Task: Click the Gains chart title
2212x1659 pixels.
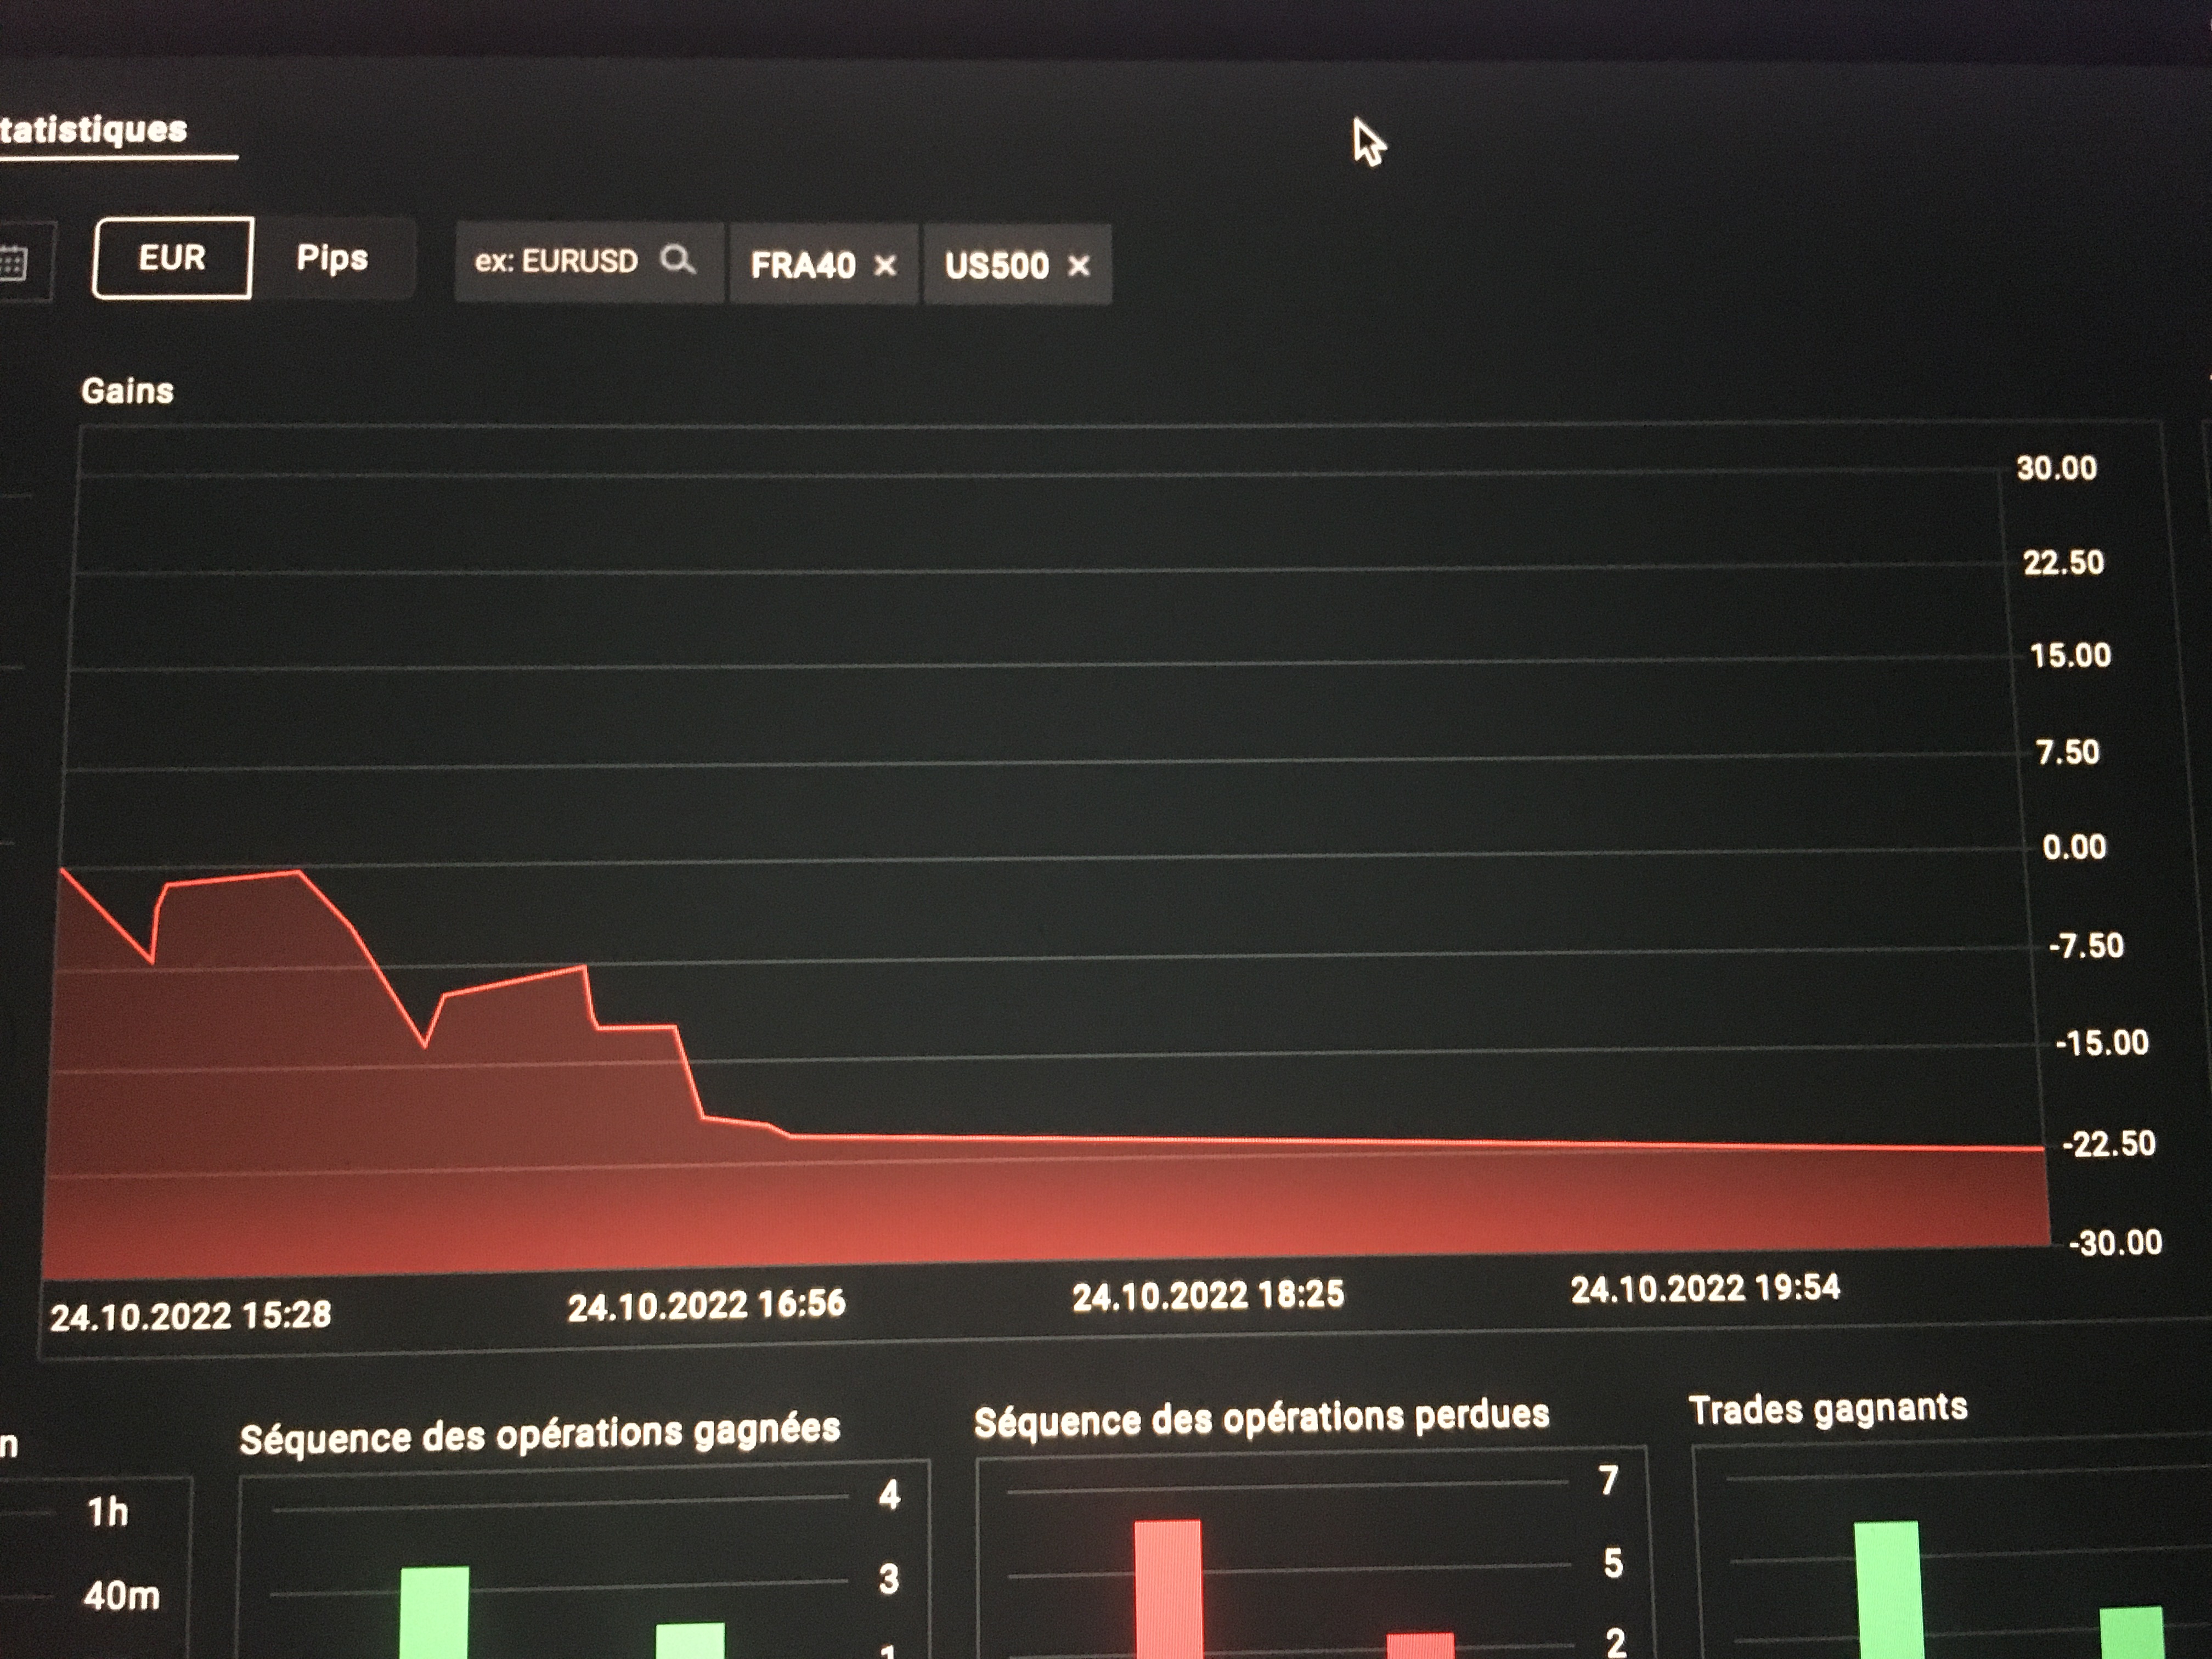Action: pyautogui.click(x=127, y=391)
